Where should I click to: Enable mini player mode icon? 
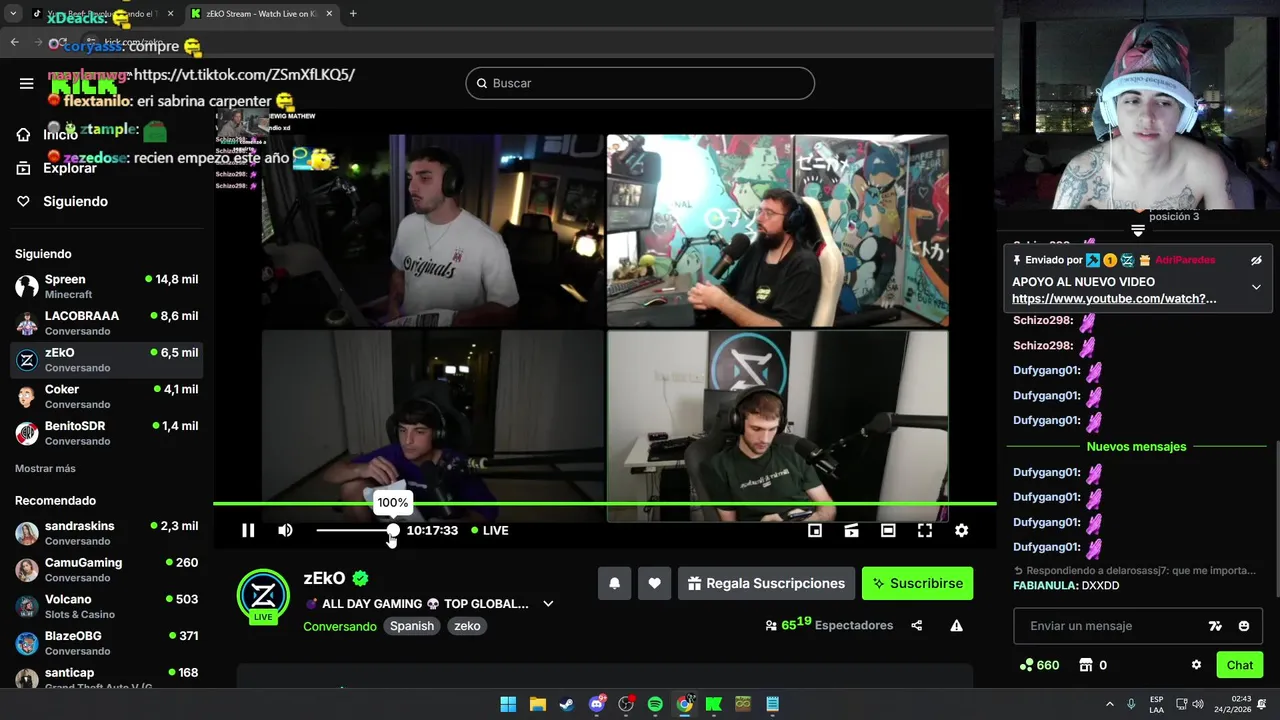(x=815, y=530)
